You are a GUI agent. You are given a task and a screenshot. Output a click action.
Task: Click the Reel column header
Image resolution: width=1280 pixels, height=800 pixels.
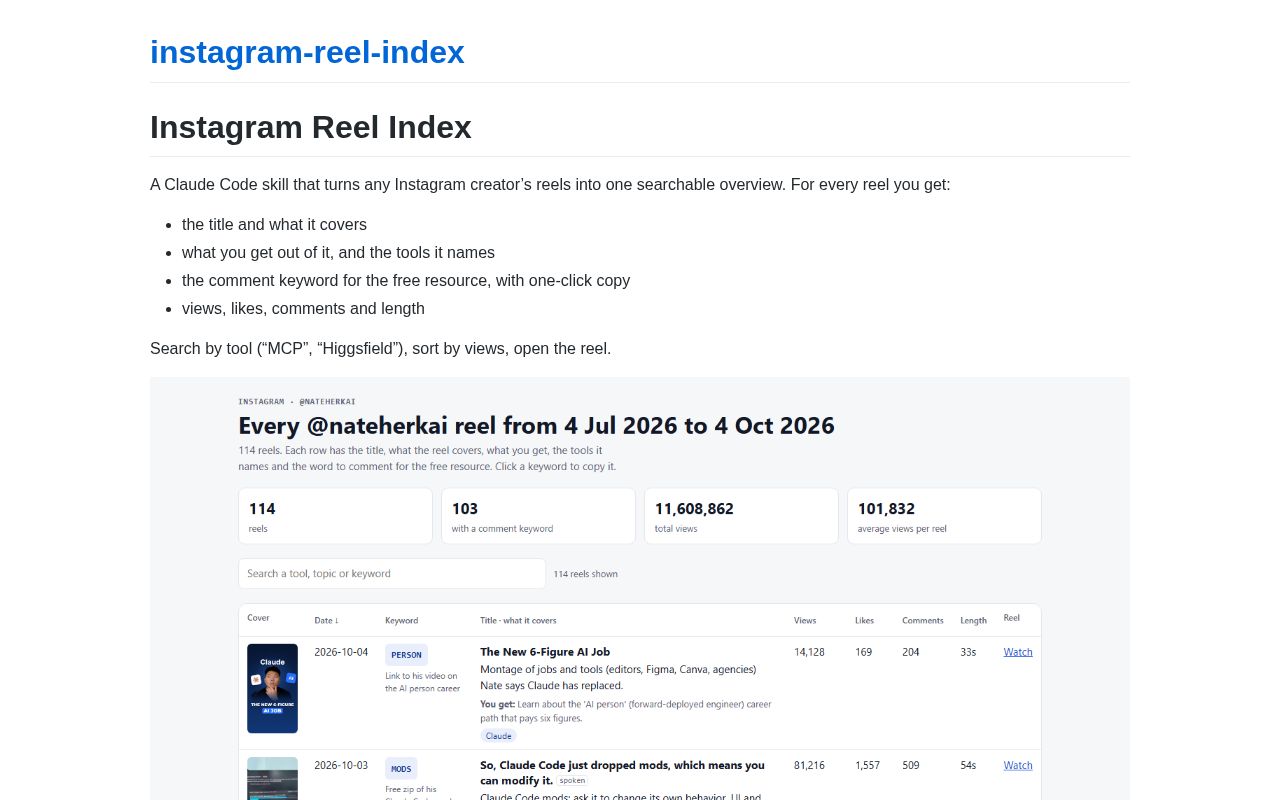point(1012,618)
